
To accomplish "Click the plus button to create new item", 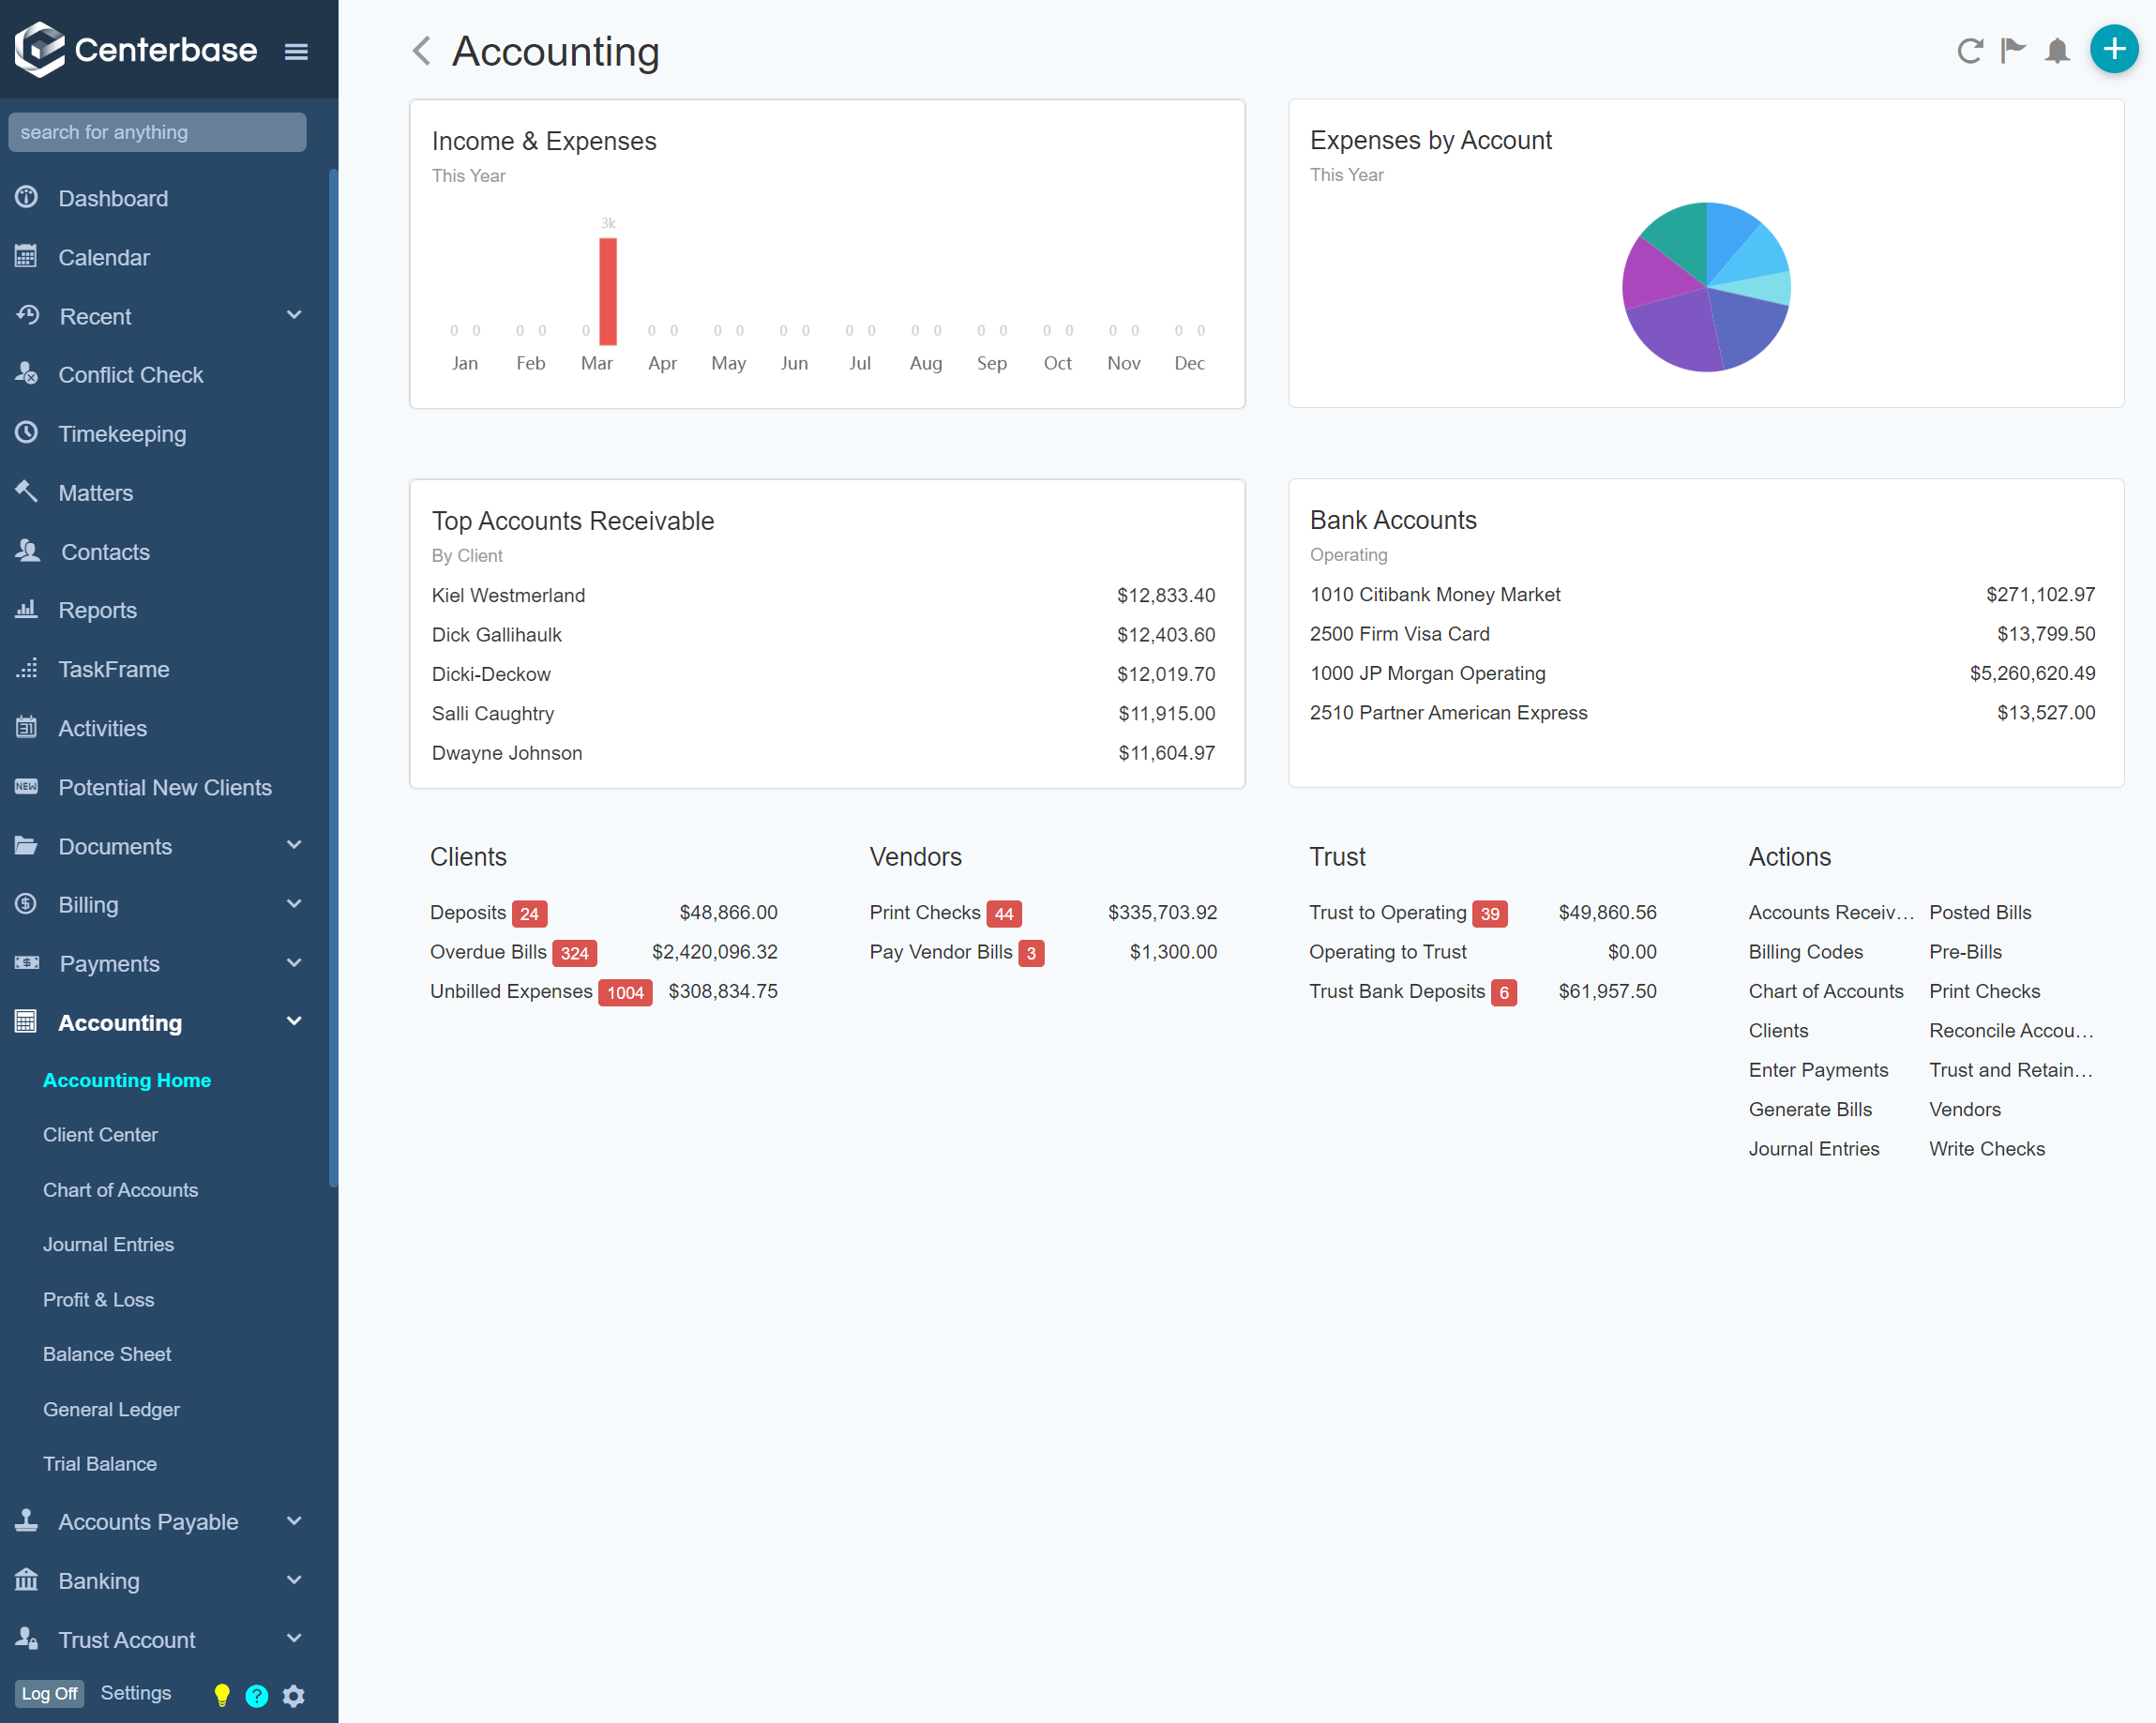I will [x=2113, y=48].
